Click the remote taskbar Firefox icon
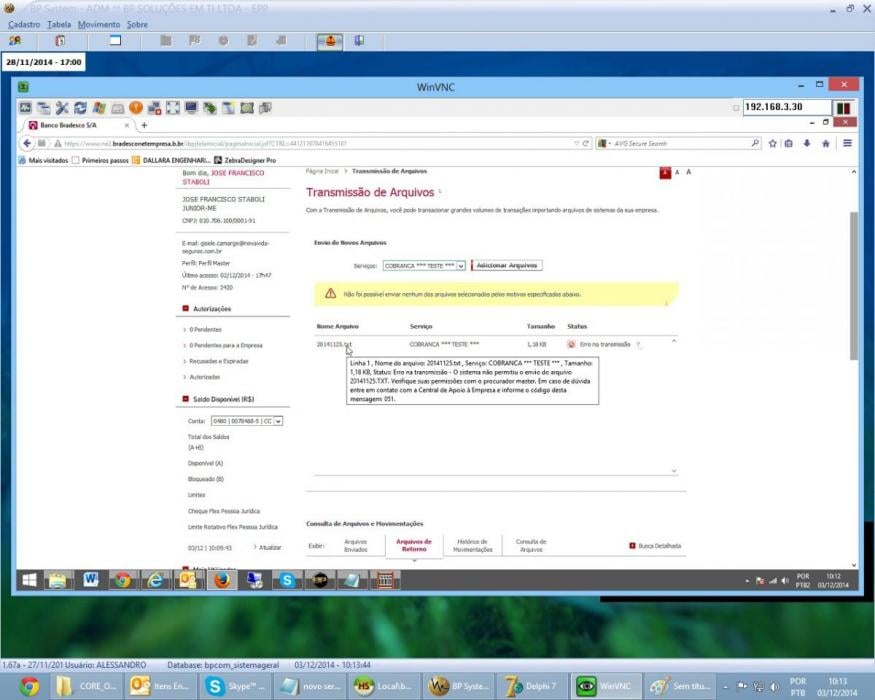The height and width of the screenshot is (700, 875). click(x=222, y=581)
